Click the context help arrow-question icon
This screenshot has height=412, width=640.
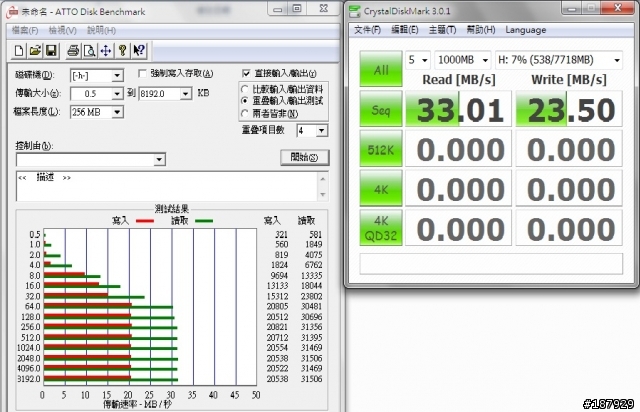point(139,51)
